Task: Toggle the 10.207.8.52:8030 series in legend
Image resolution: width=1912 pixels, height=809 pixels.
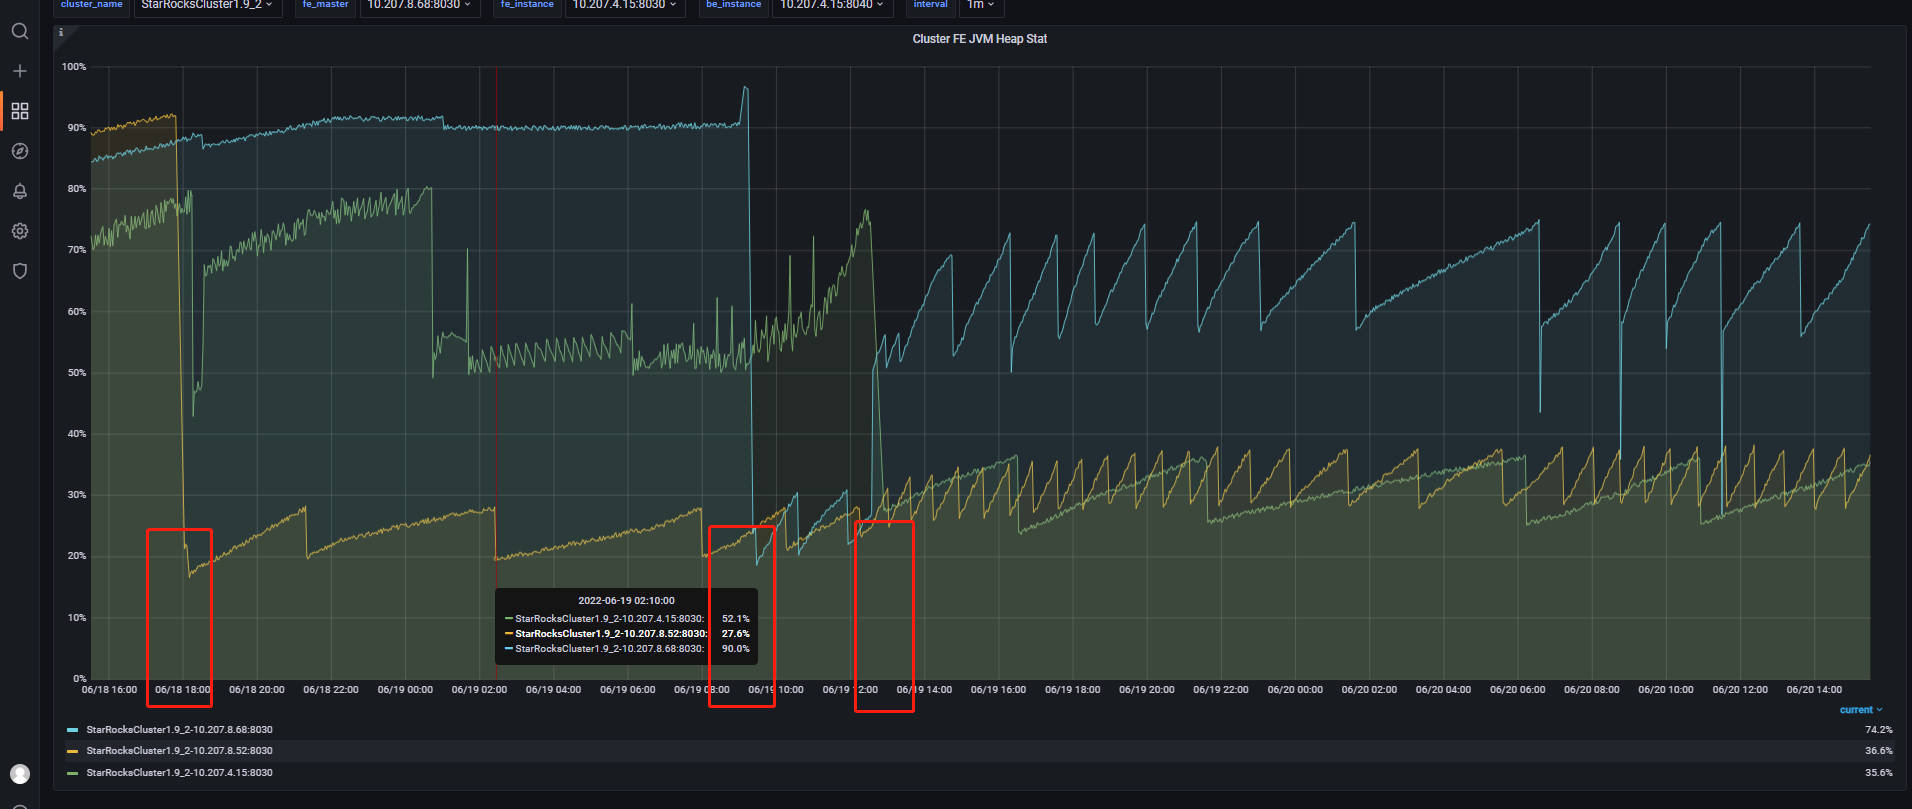Action: (179, 751)
